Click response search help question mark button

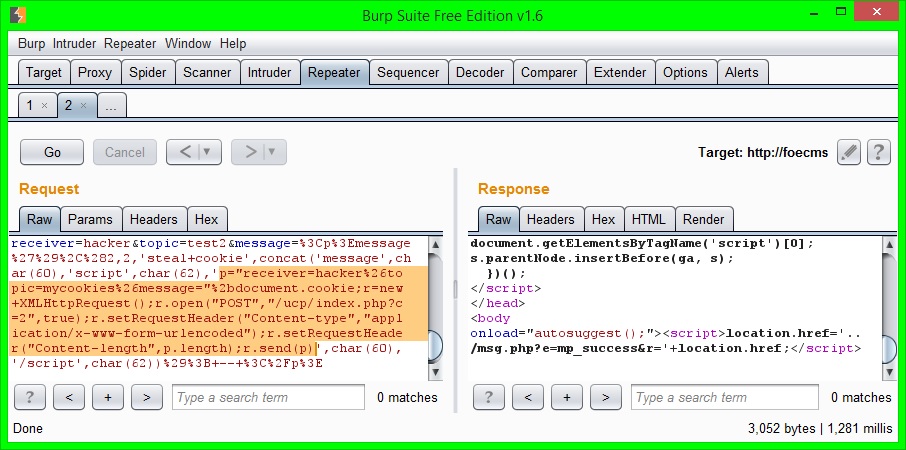coord(489,397)
